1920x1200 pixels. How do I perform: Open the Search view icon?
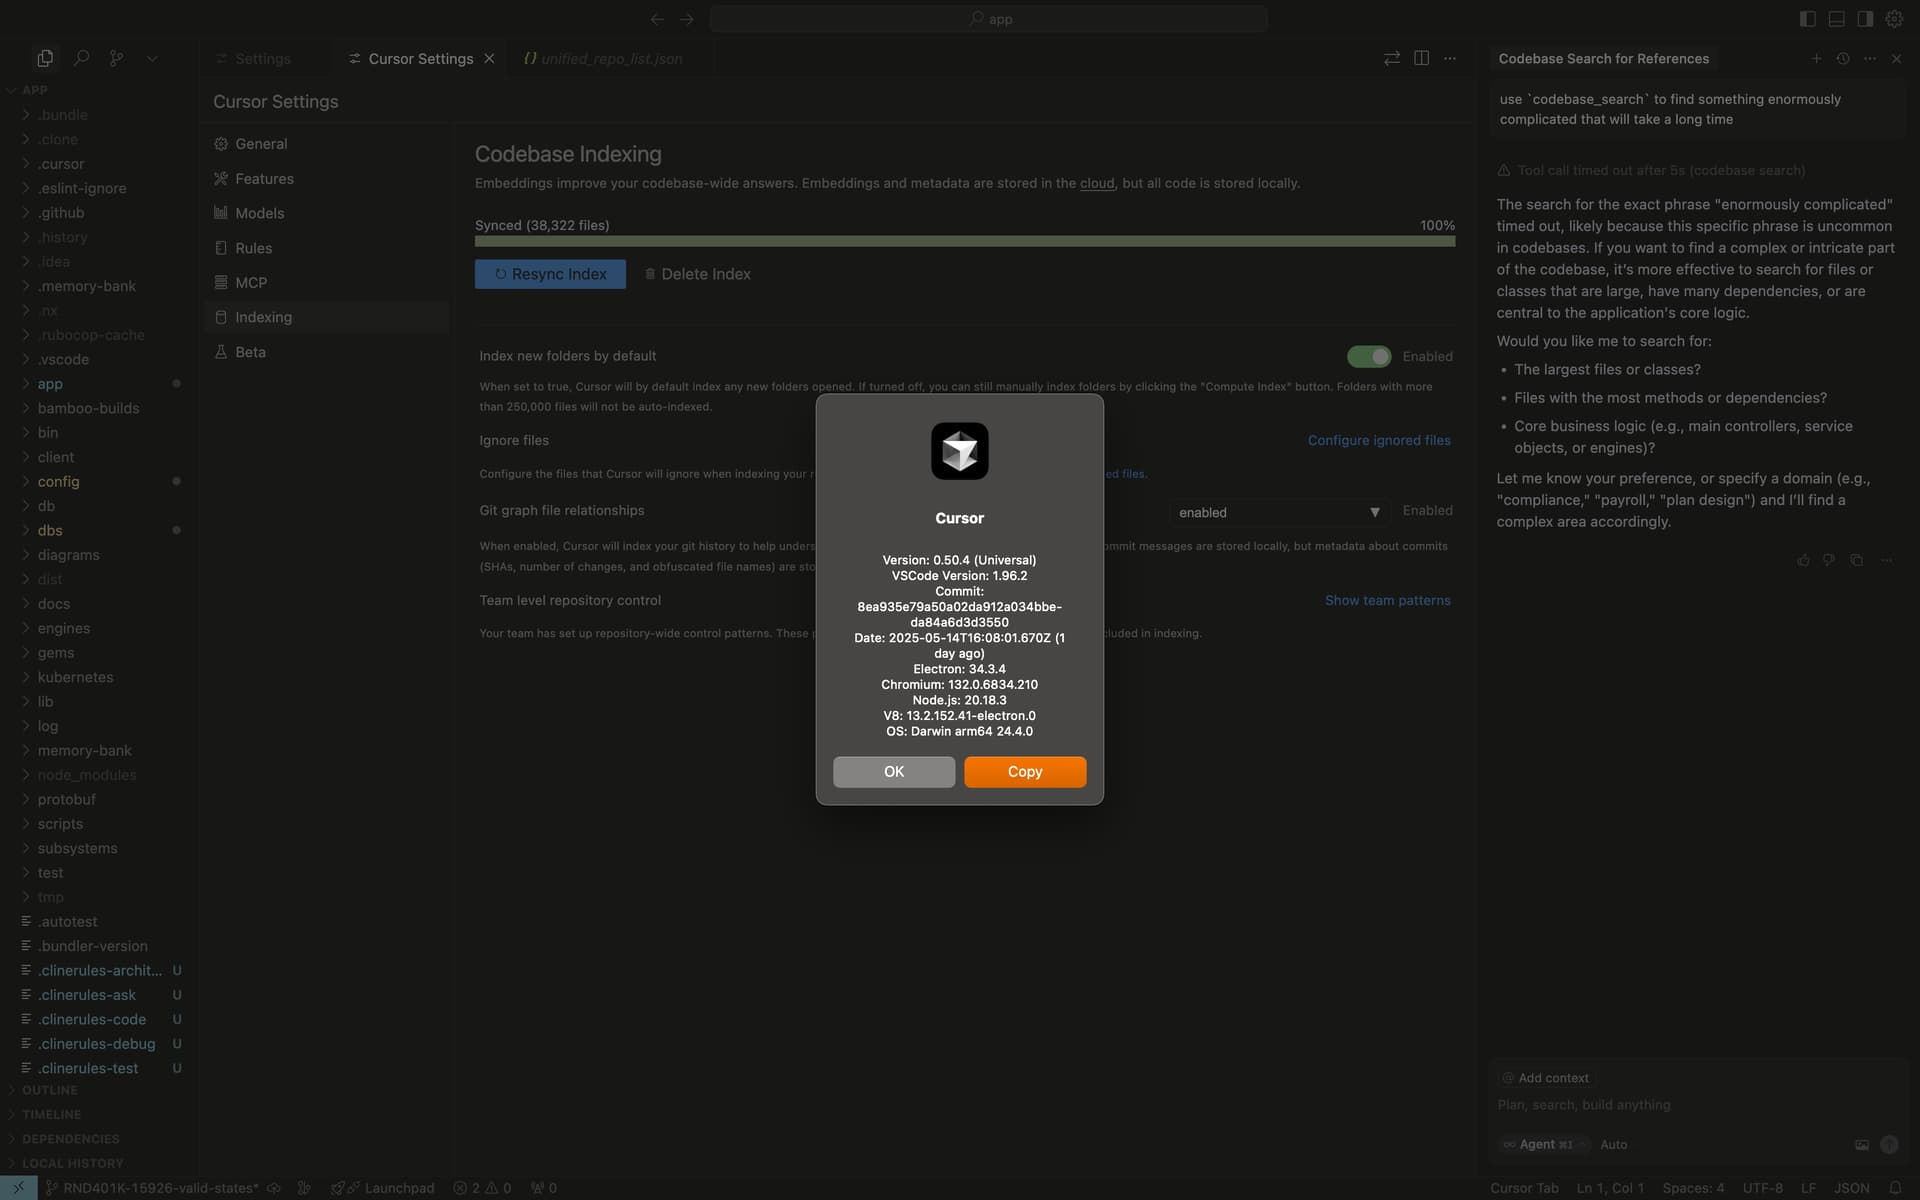coord(82,59)
